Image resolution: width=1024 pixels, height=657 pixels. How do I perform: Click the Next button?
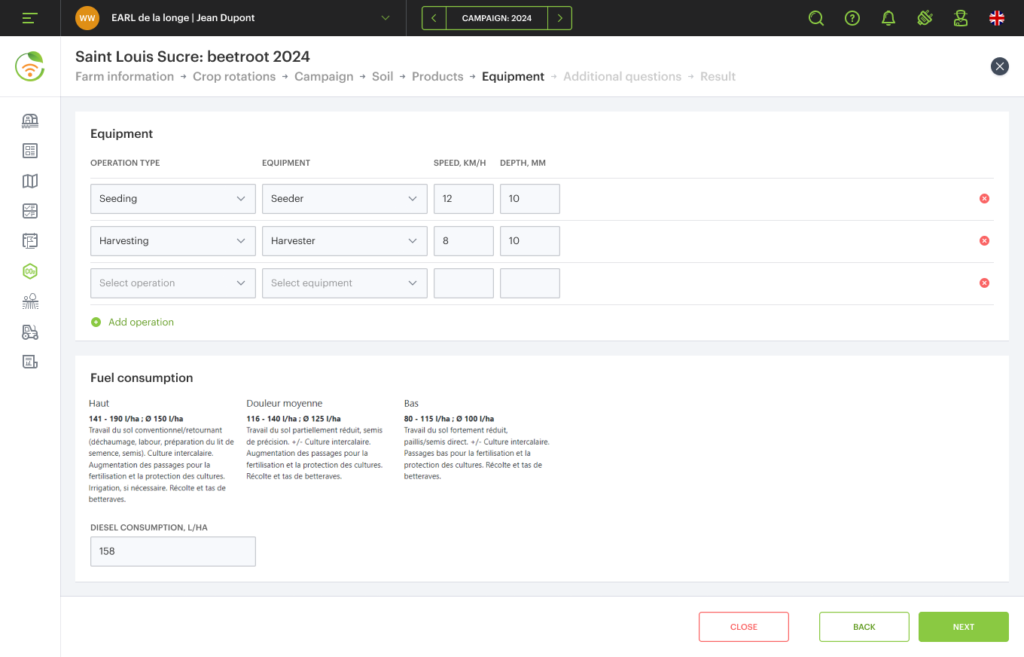[963, 627]
